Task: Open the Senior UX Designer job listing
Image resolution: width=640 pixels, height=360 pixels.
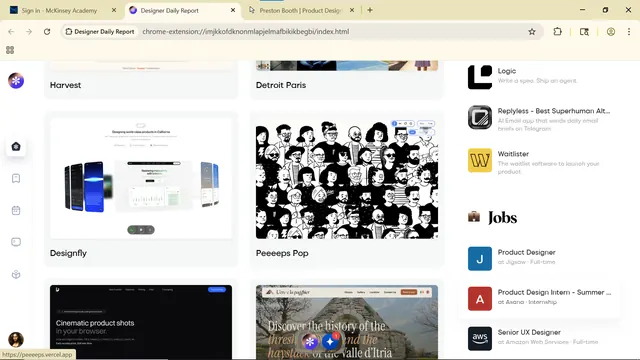Action: click(529, 332)
